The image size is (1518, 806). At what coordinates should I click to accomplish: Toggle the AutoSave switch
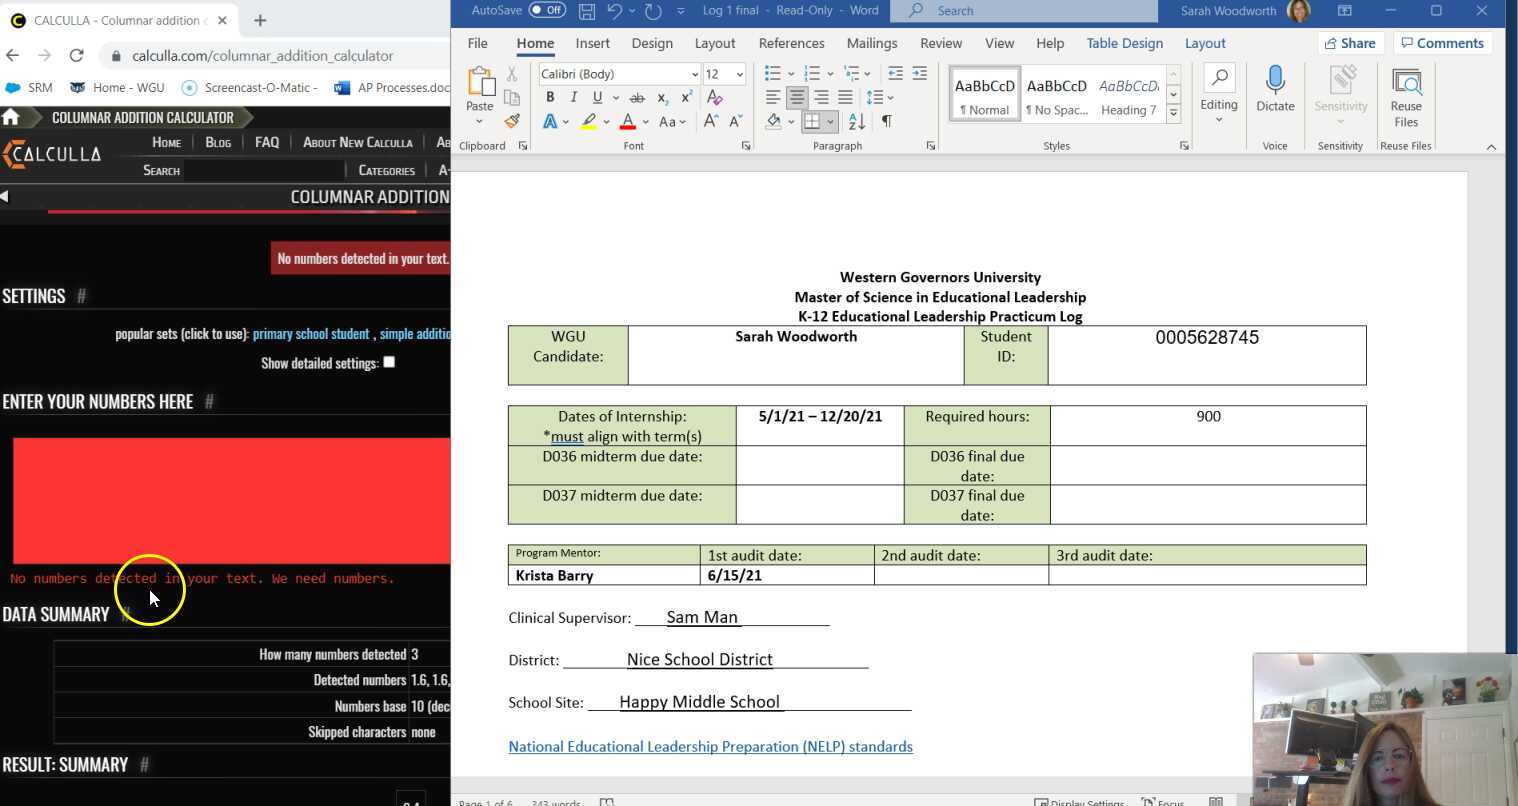547,10
